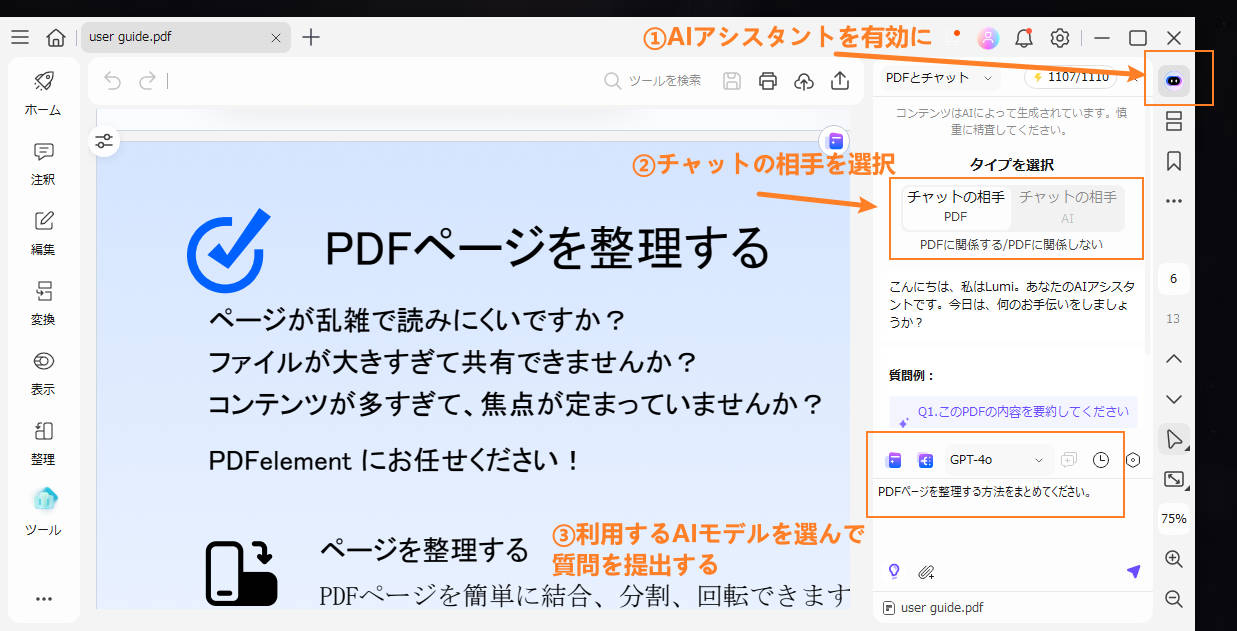Click the zoom in magnifier icon

coord(1174,559)
